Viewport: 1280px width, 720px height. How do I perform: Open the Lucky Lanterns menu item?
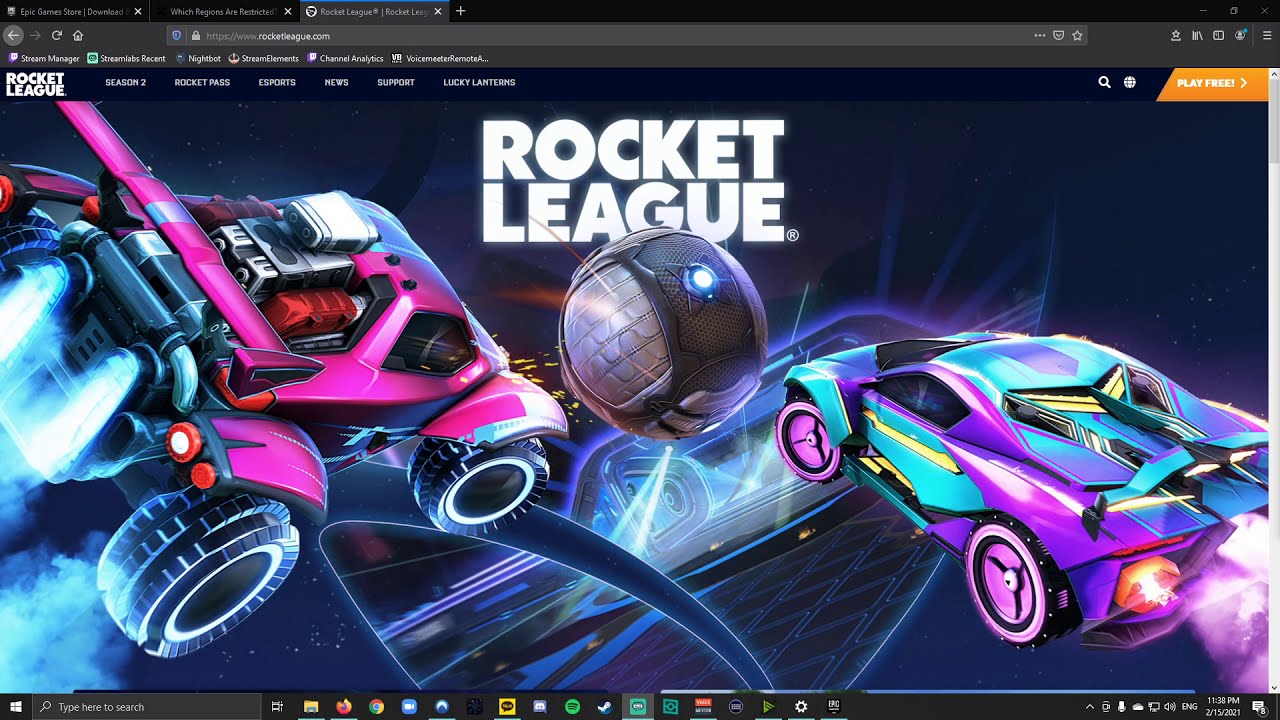(x=479, y=82)
